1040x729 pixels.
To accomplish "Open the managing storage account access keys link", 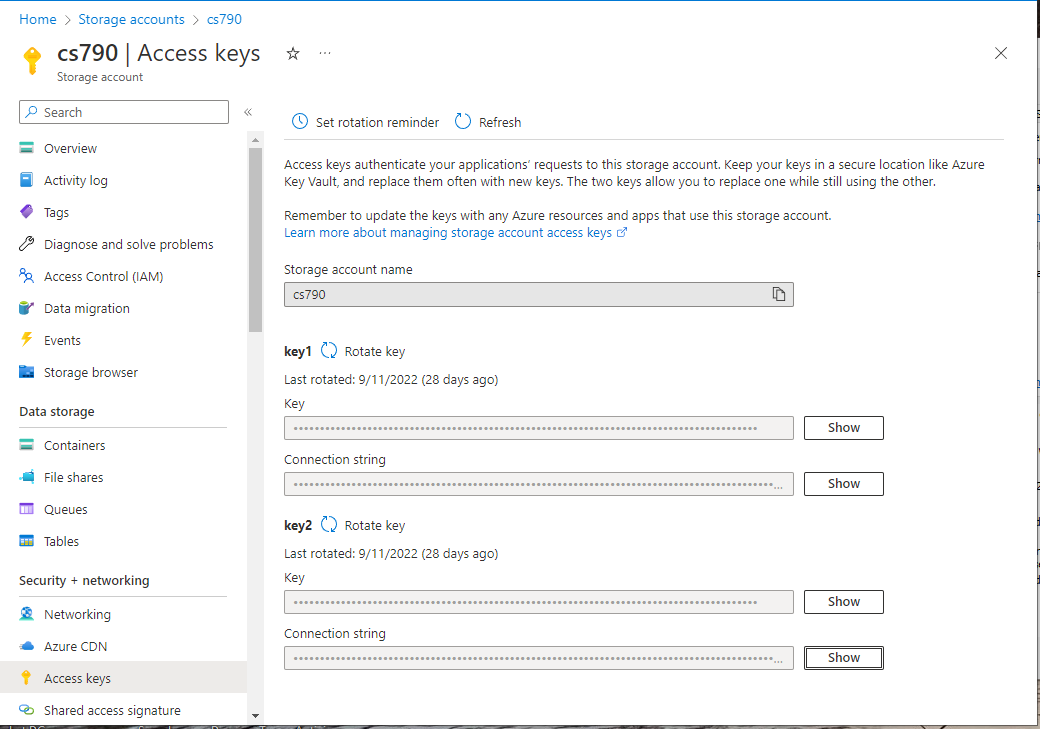I will 448,232.
